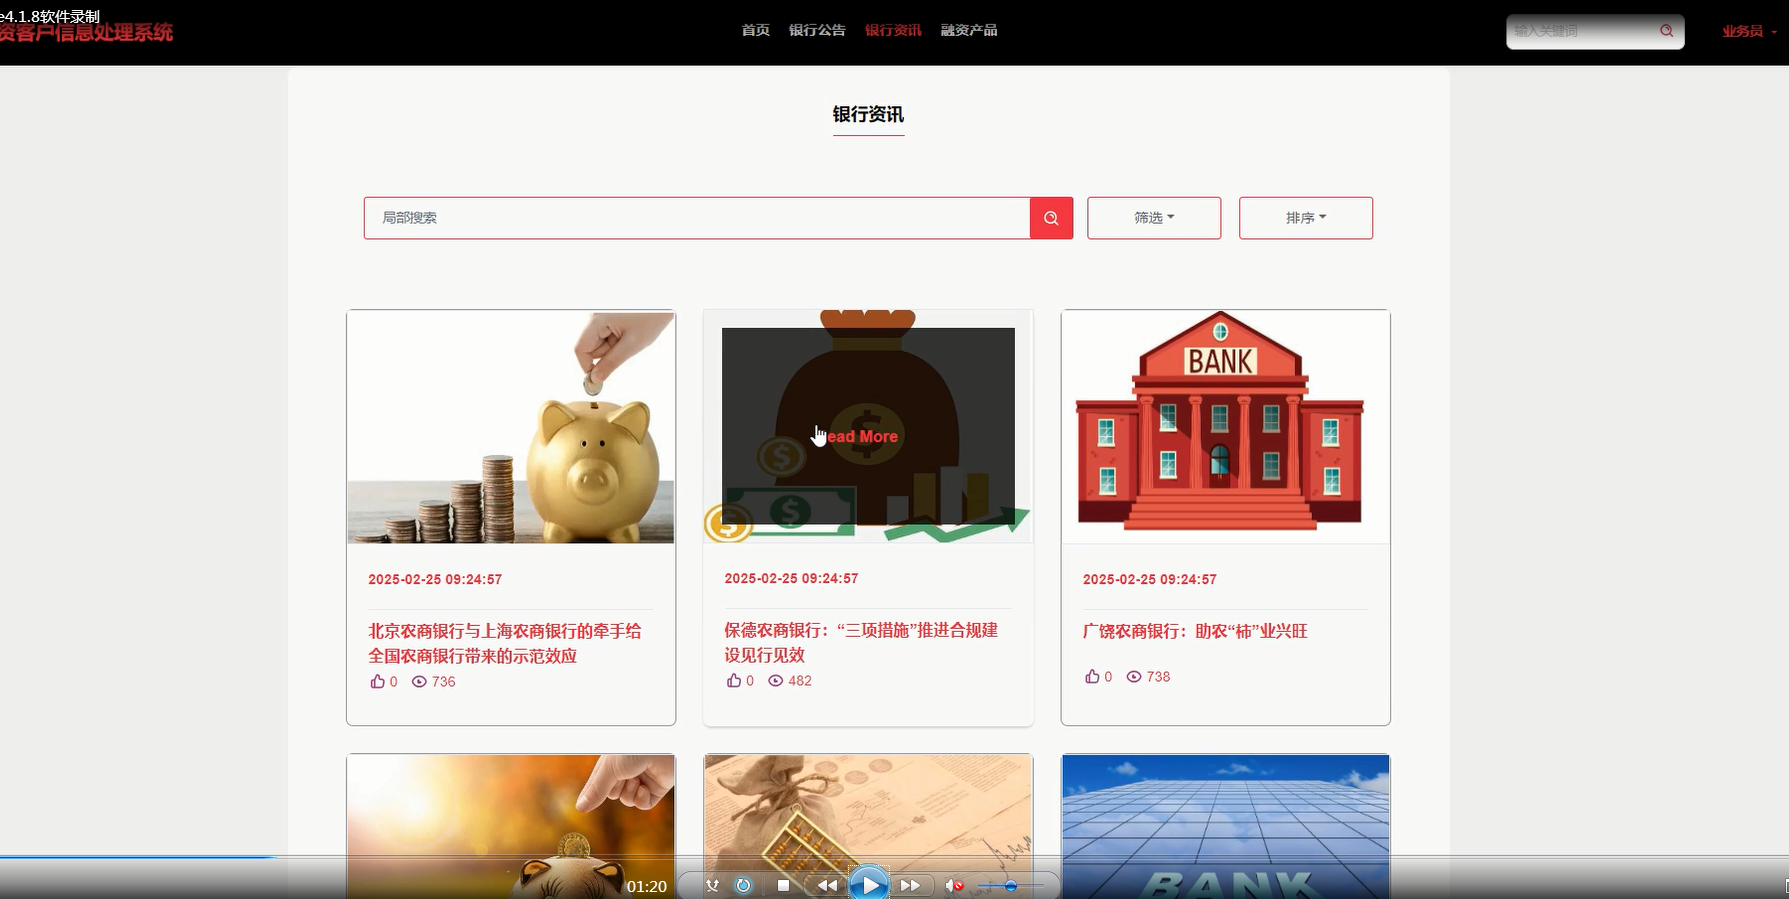
Task: Click the 482 view count
Action: pyautogui.click(x=800, y=681)
